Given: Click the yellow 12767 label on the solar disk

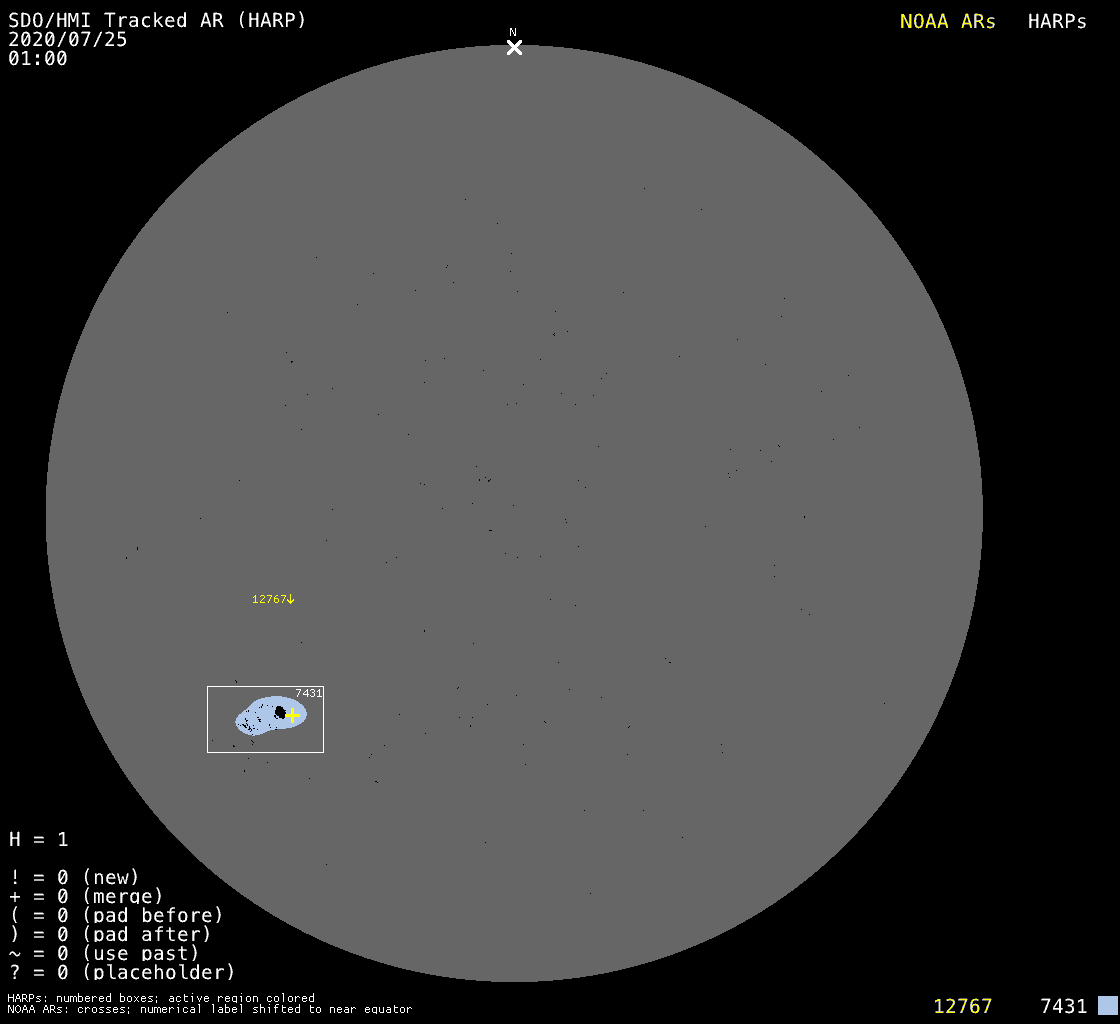Looking at the screenshot, I should pyautogui.click(x=268, y=599).
